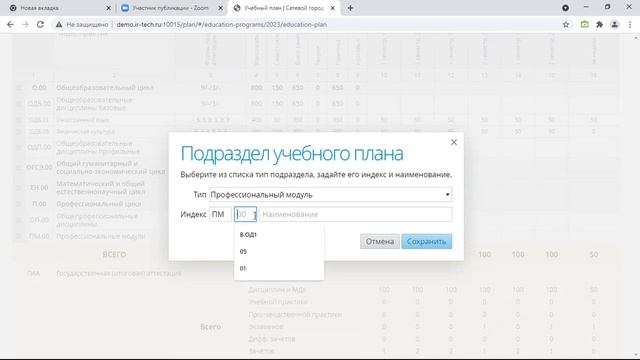Screen dimensions: 640x360
Task: Click the Наименование text field
Action: [356, 214]
